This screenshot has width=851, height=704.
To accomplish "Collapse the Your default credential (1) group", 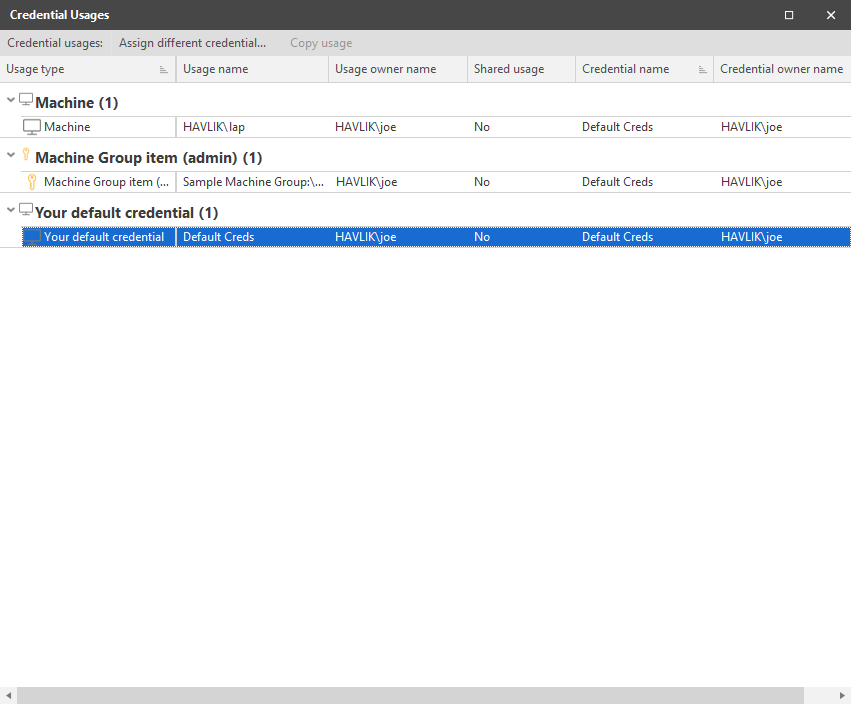I will click(x=10, y=211).
